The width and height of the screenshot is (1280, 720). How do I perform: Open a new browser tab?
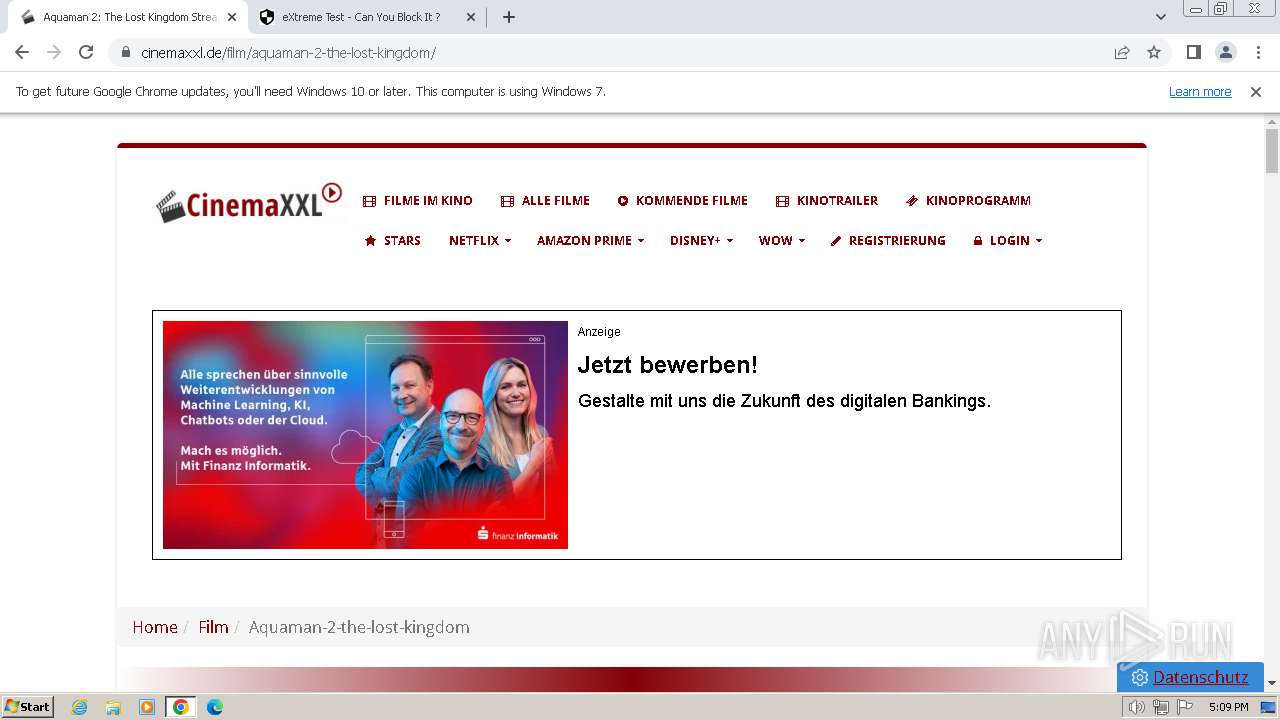[509, 17]
